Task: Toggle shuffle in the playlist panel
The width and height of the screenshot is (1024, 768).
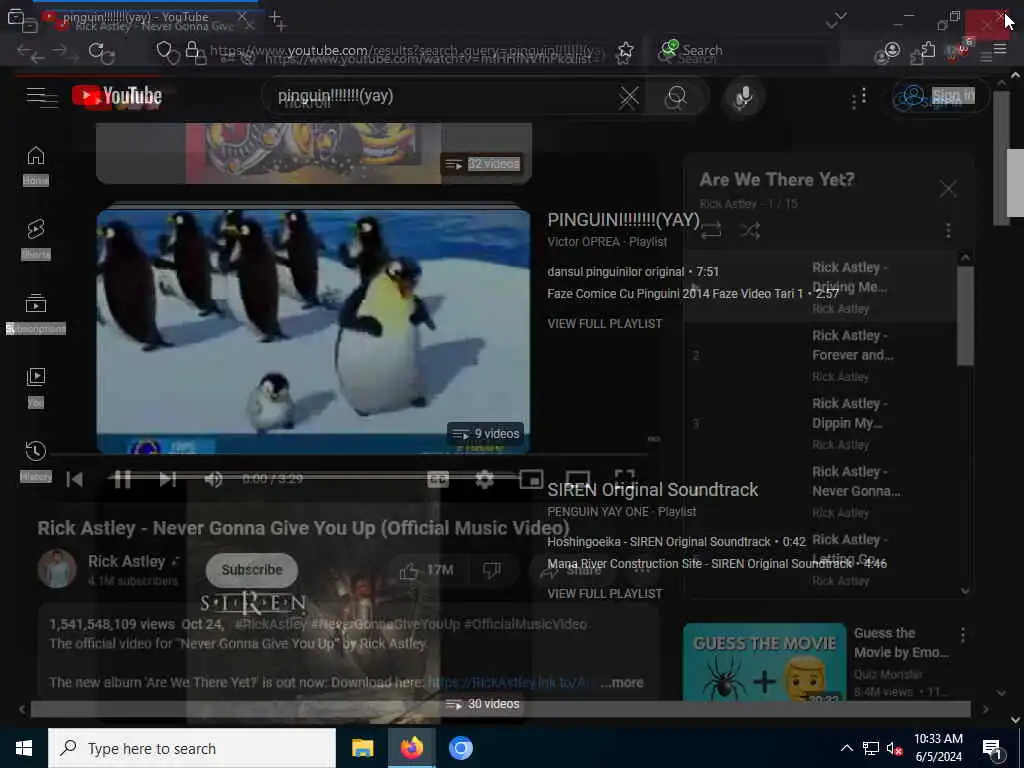Action: pos(750,230)
